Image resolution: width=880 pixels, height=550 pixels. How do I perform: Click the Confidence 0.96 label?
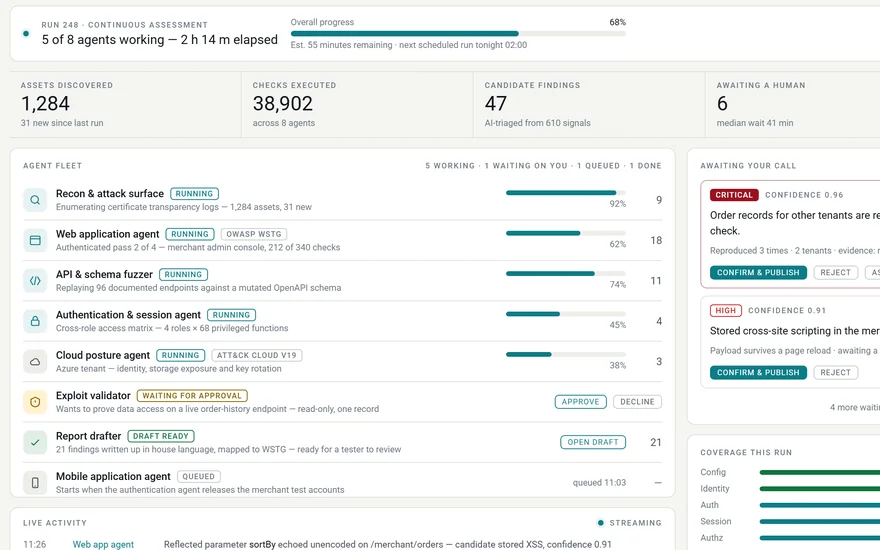[x=804, y=195]
